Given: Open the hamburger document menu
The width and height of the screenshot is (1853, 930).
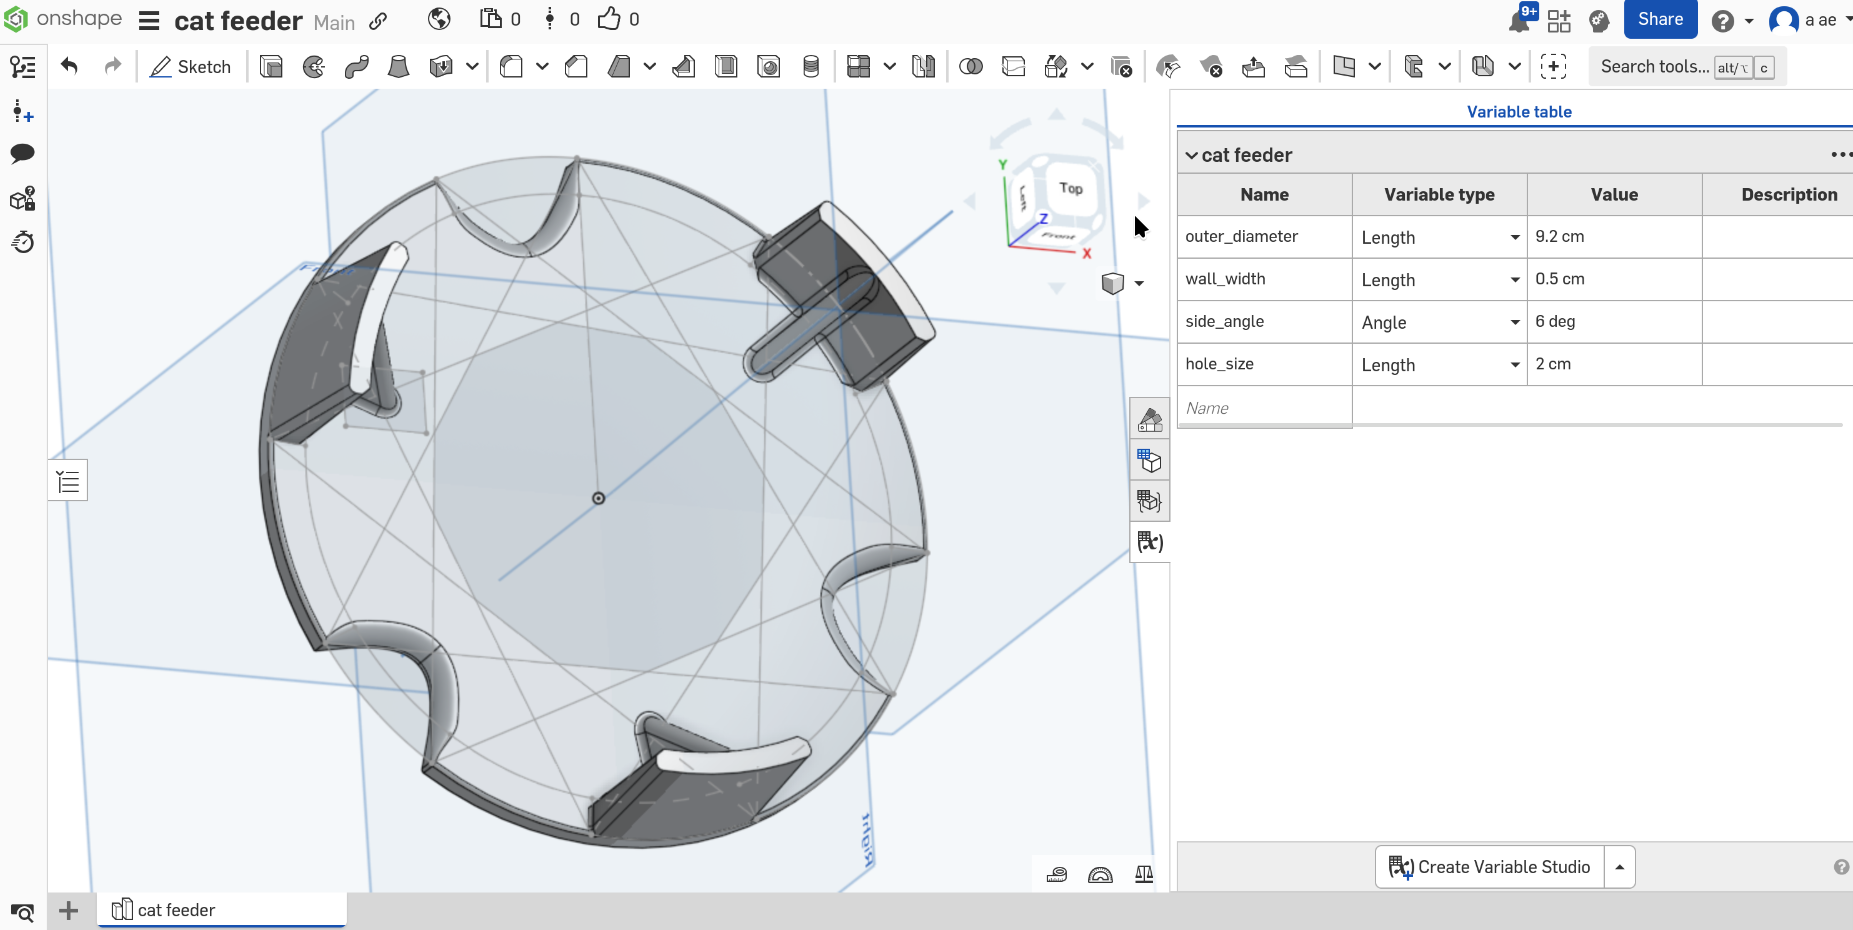Looking at the screenshot, I should pos(149,21).
